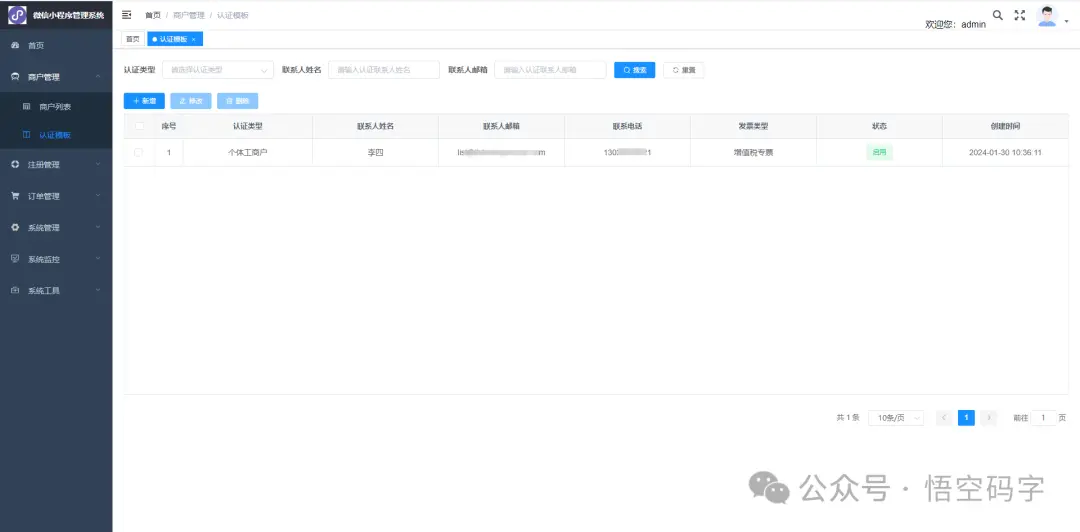Click the 共 1 条 total count text

click(848, 418)
